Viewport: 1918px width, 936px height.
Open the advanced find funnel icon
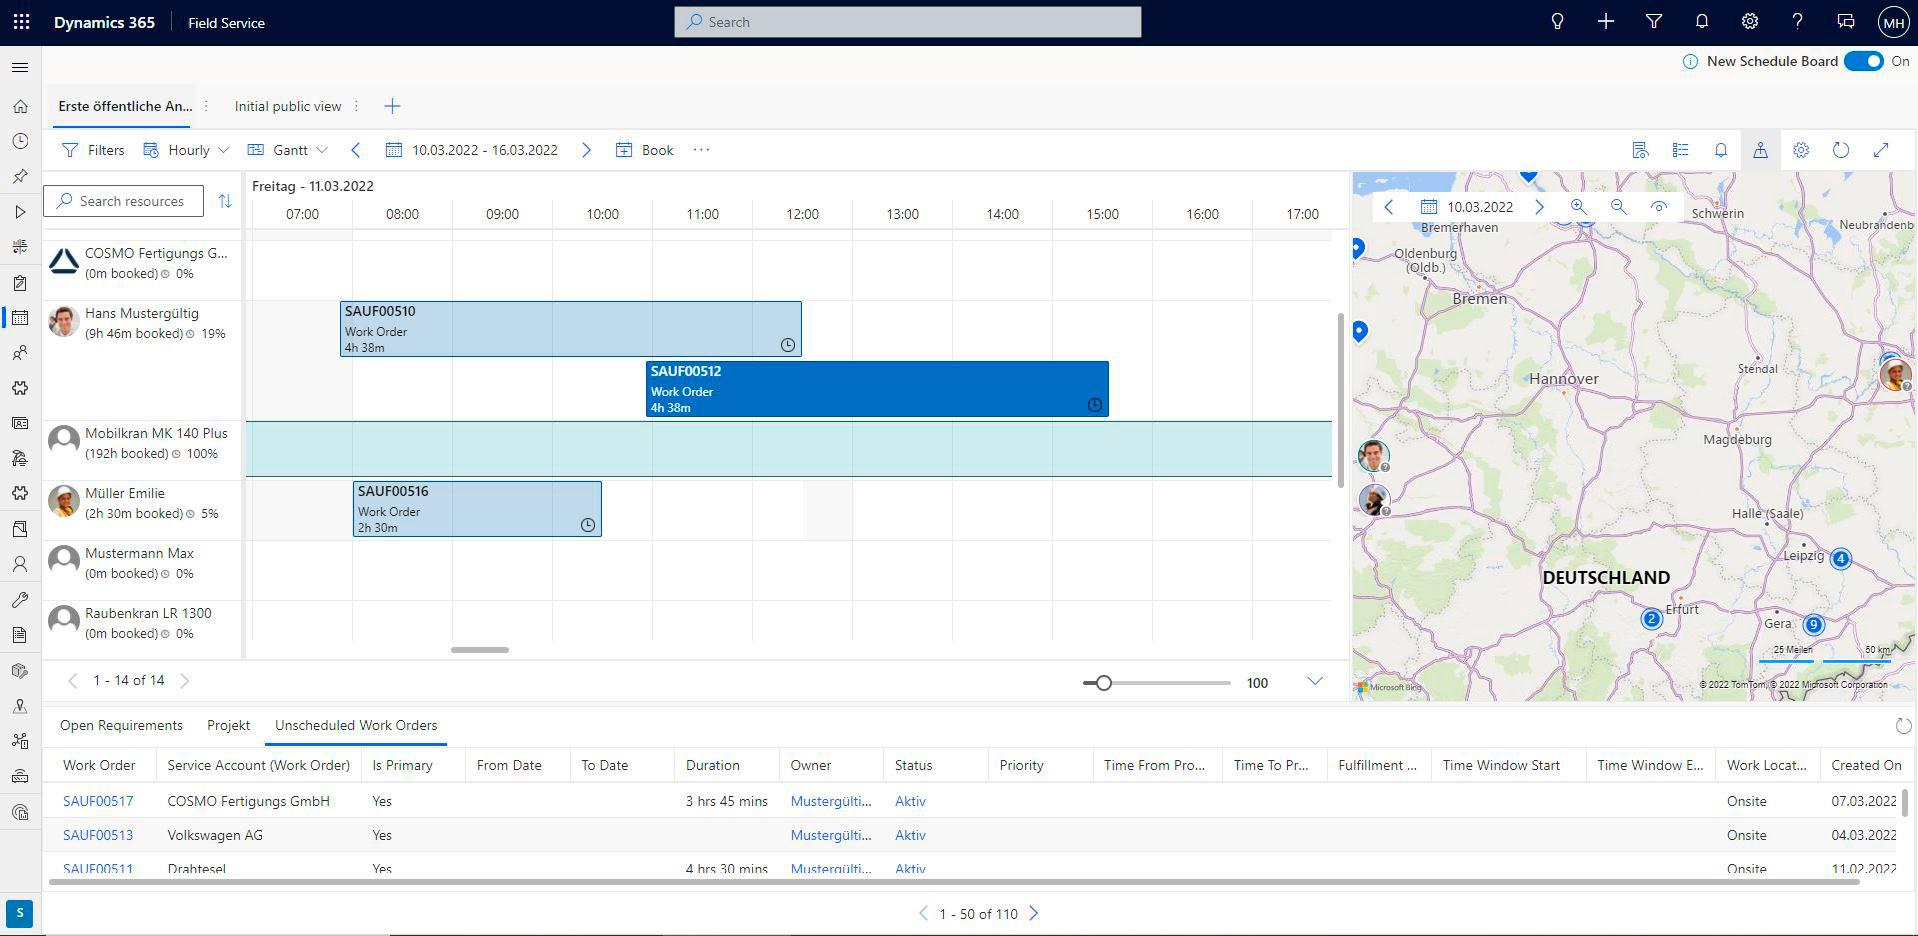(x=1654, y=22)
